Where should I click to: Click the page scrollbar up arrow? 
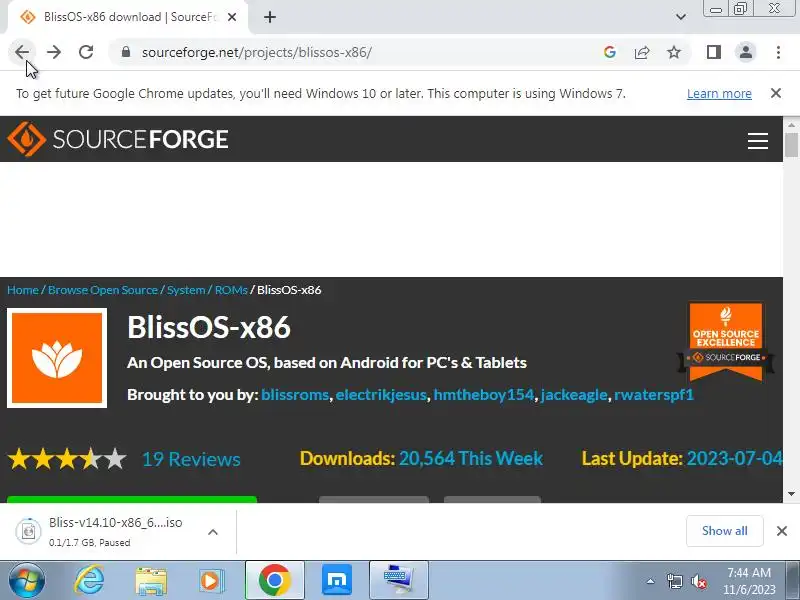pos(791,124)
